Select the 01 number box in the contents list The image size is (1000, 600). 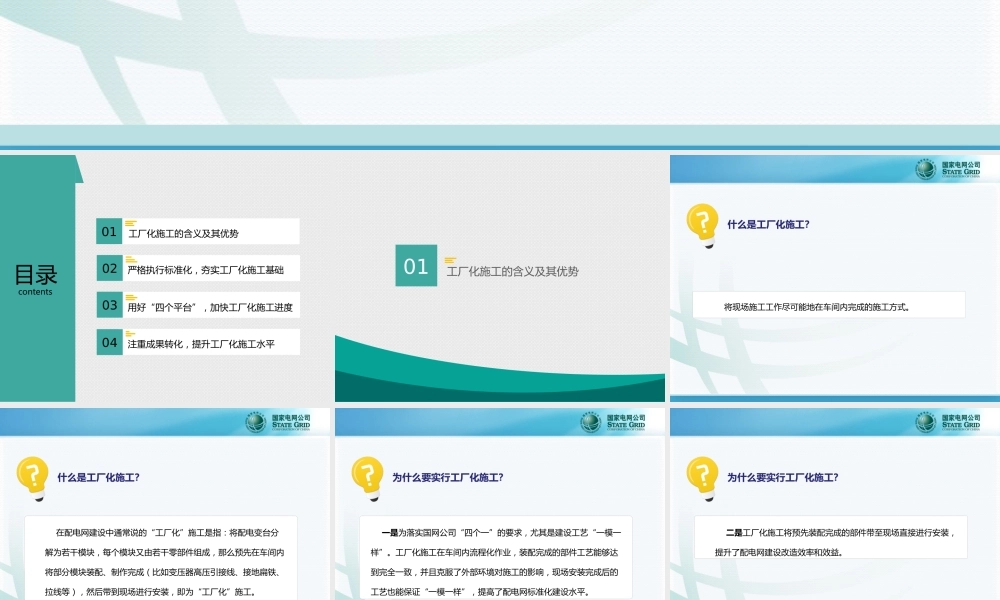pos(109,232)
